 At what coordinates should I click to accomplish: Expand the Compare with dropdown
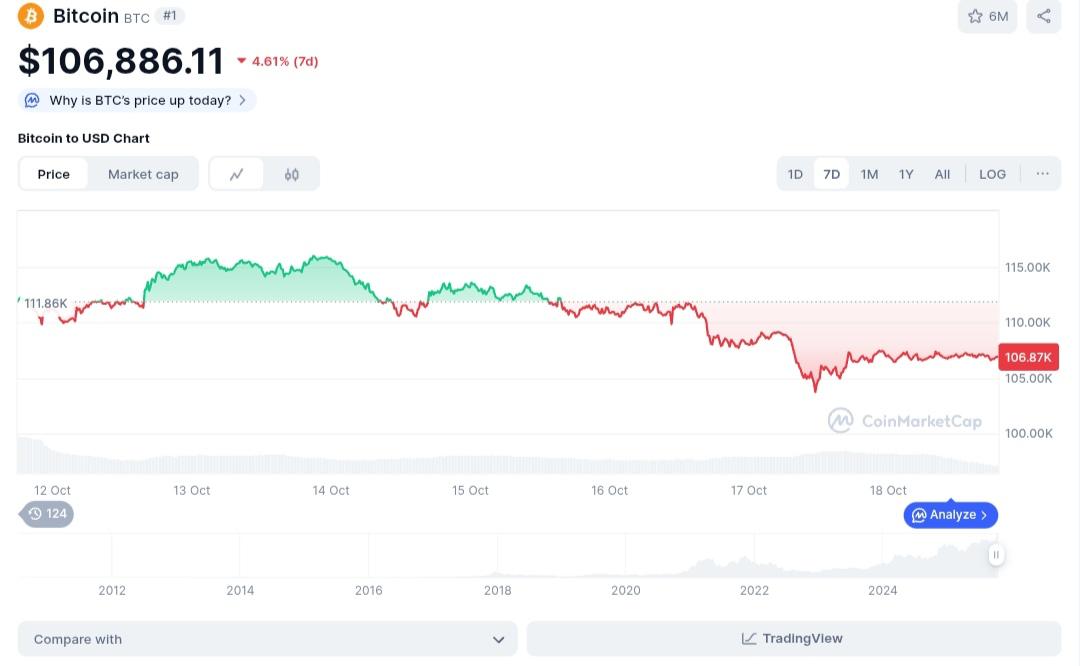267,639
